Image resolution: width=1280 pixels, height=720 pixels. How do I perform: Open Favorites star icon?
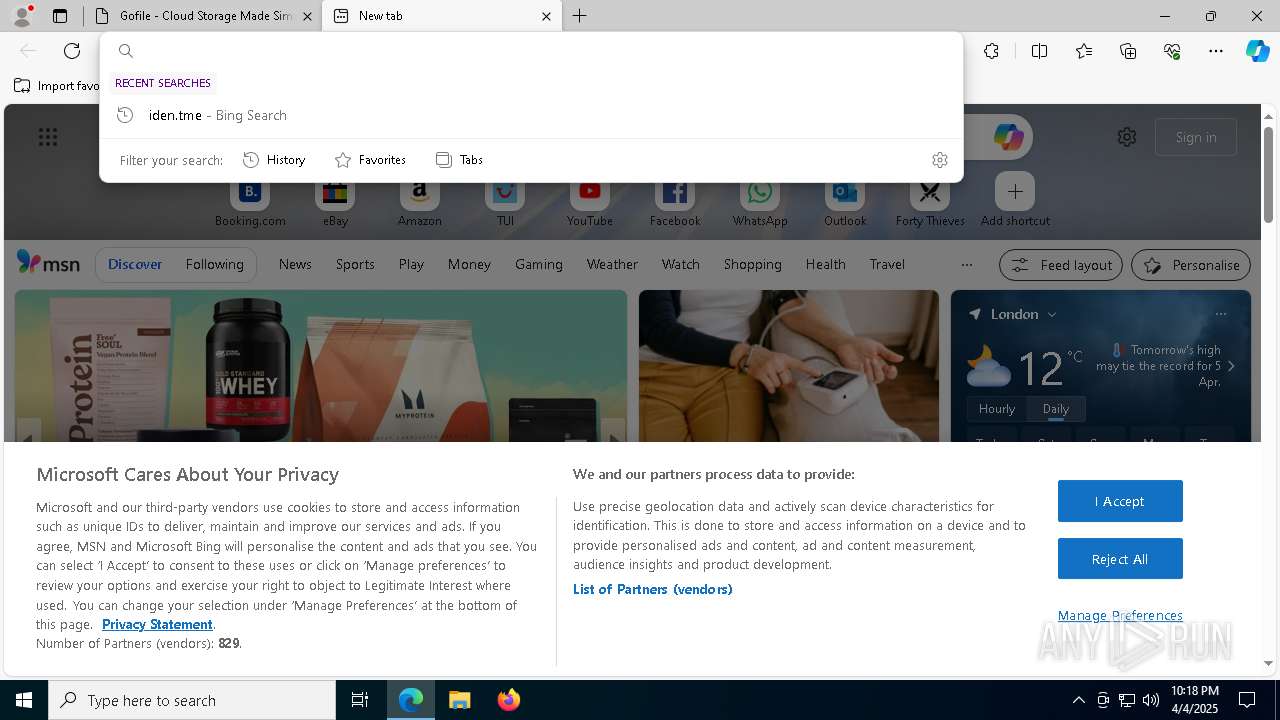(x=1084, y=51)
